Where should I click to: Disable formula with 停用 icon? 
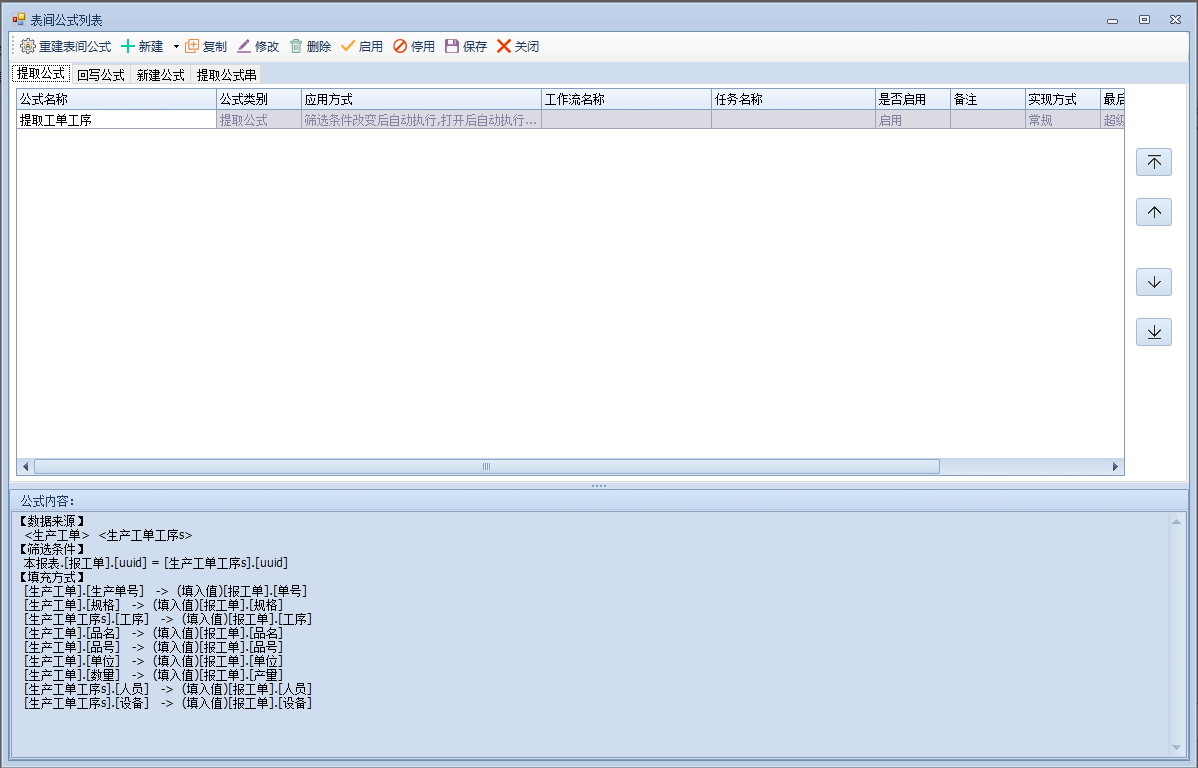click(x=400, y=46)
